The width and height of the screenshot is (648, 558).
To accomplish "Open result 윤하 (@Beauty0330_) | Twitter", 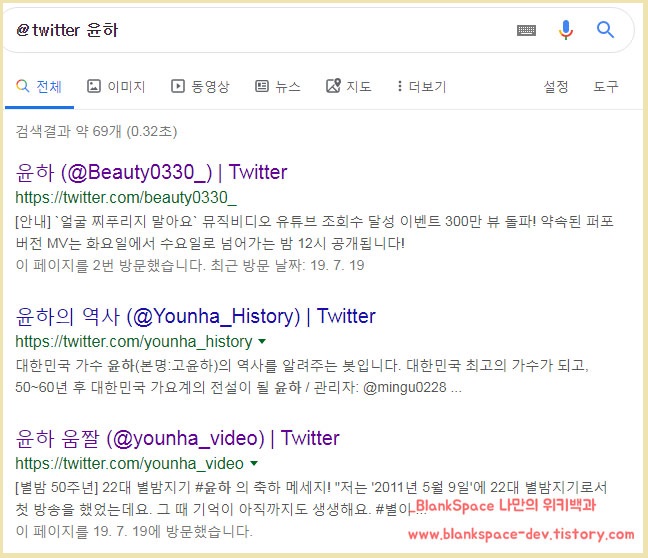I will coord(151,172).
